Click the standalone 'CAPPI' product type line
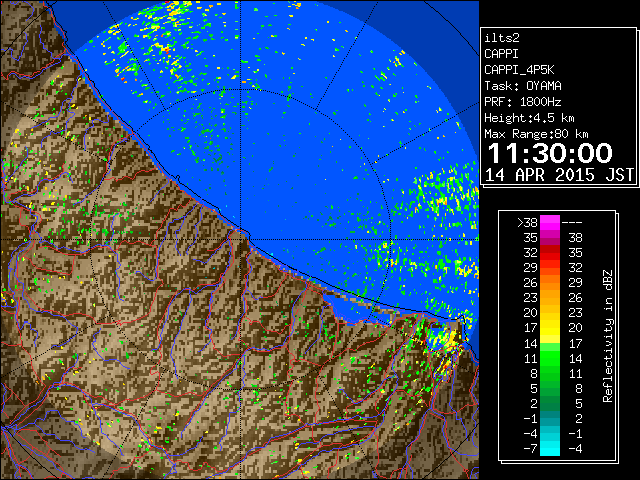Image resolution: width=640 pixels, height=480 pixels. coord(502,54)
